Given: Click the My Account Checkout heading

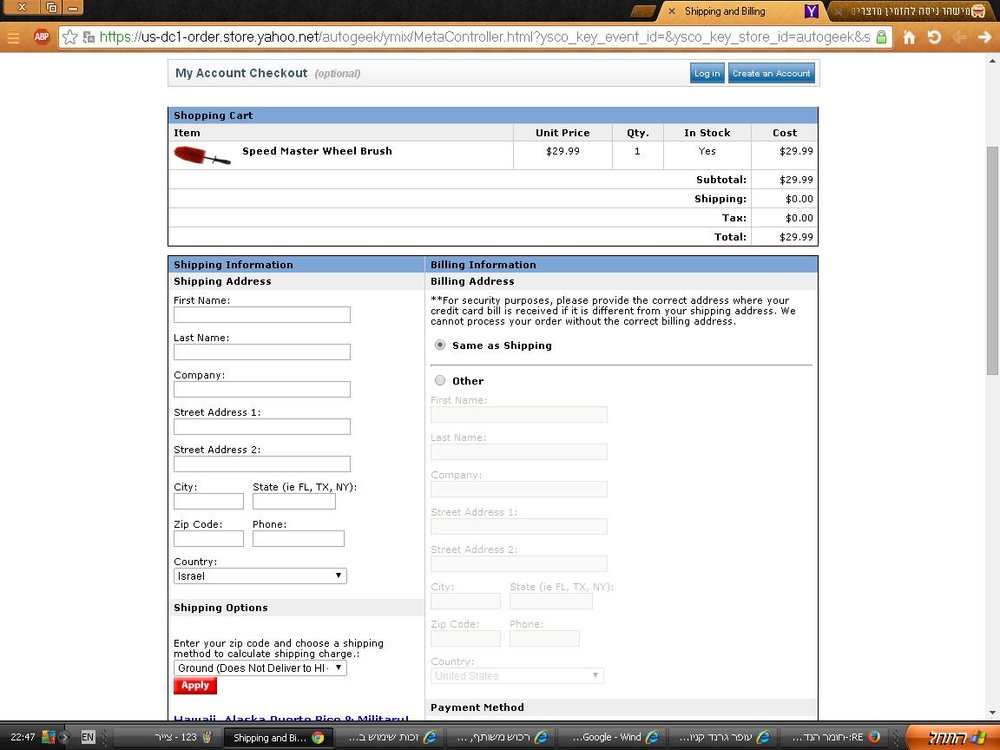Looking at the screenshot, I should pyautogui.click(x=241, y=73).
